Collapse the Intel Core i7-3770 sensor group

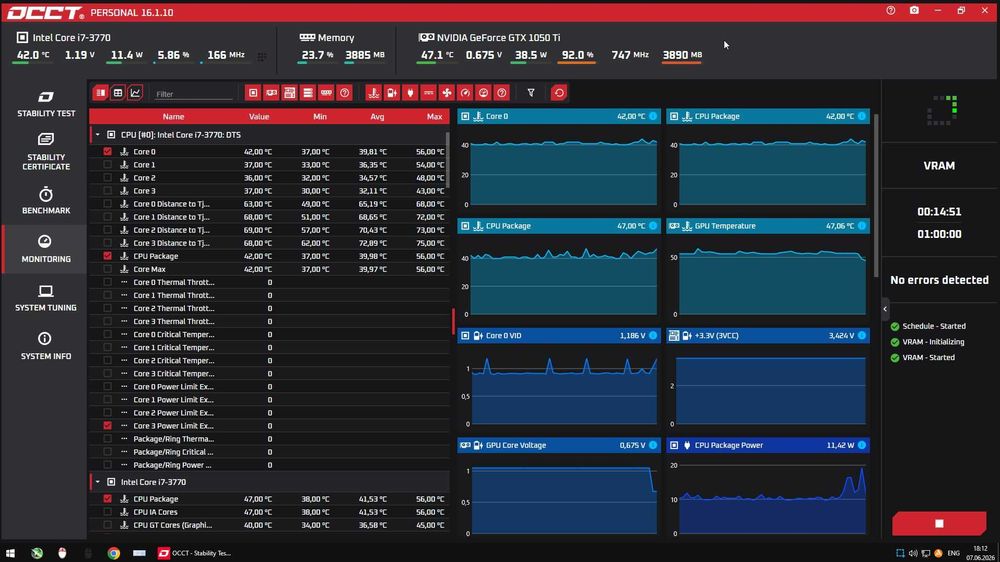pyautogui.click(x=98, y=482)
